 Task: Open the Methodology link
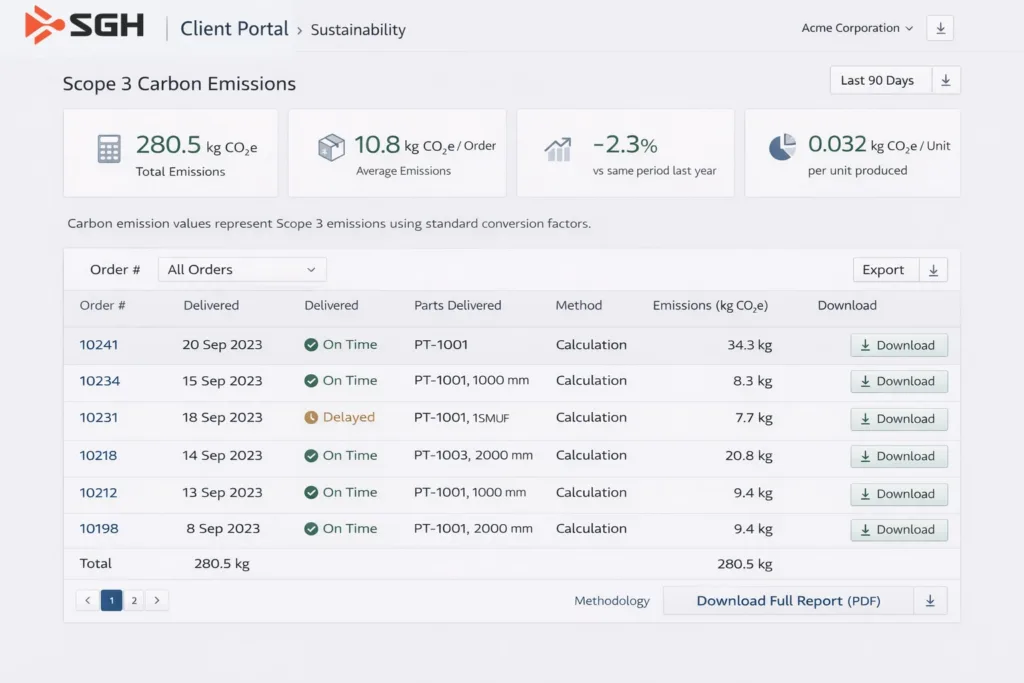611,601
